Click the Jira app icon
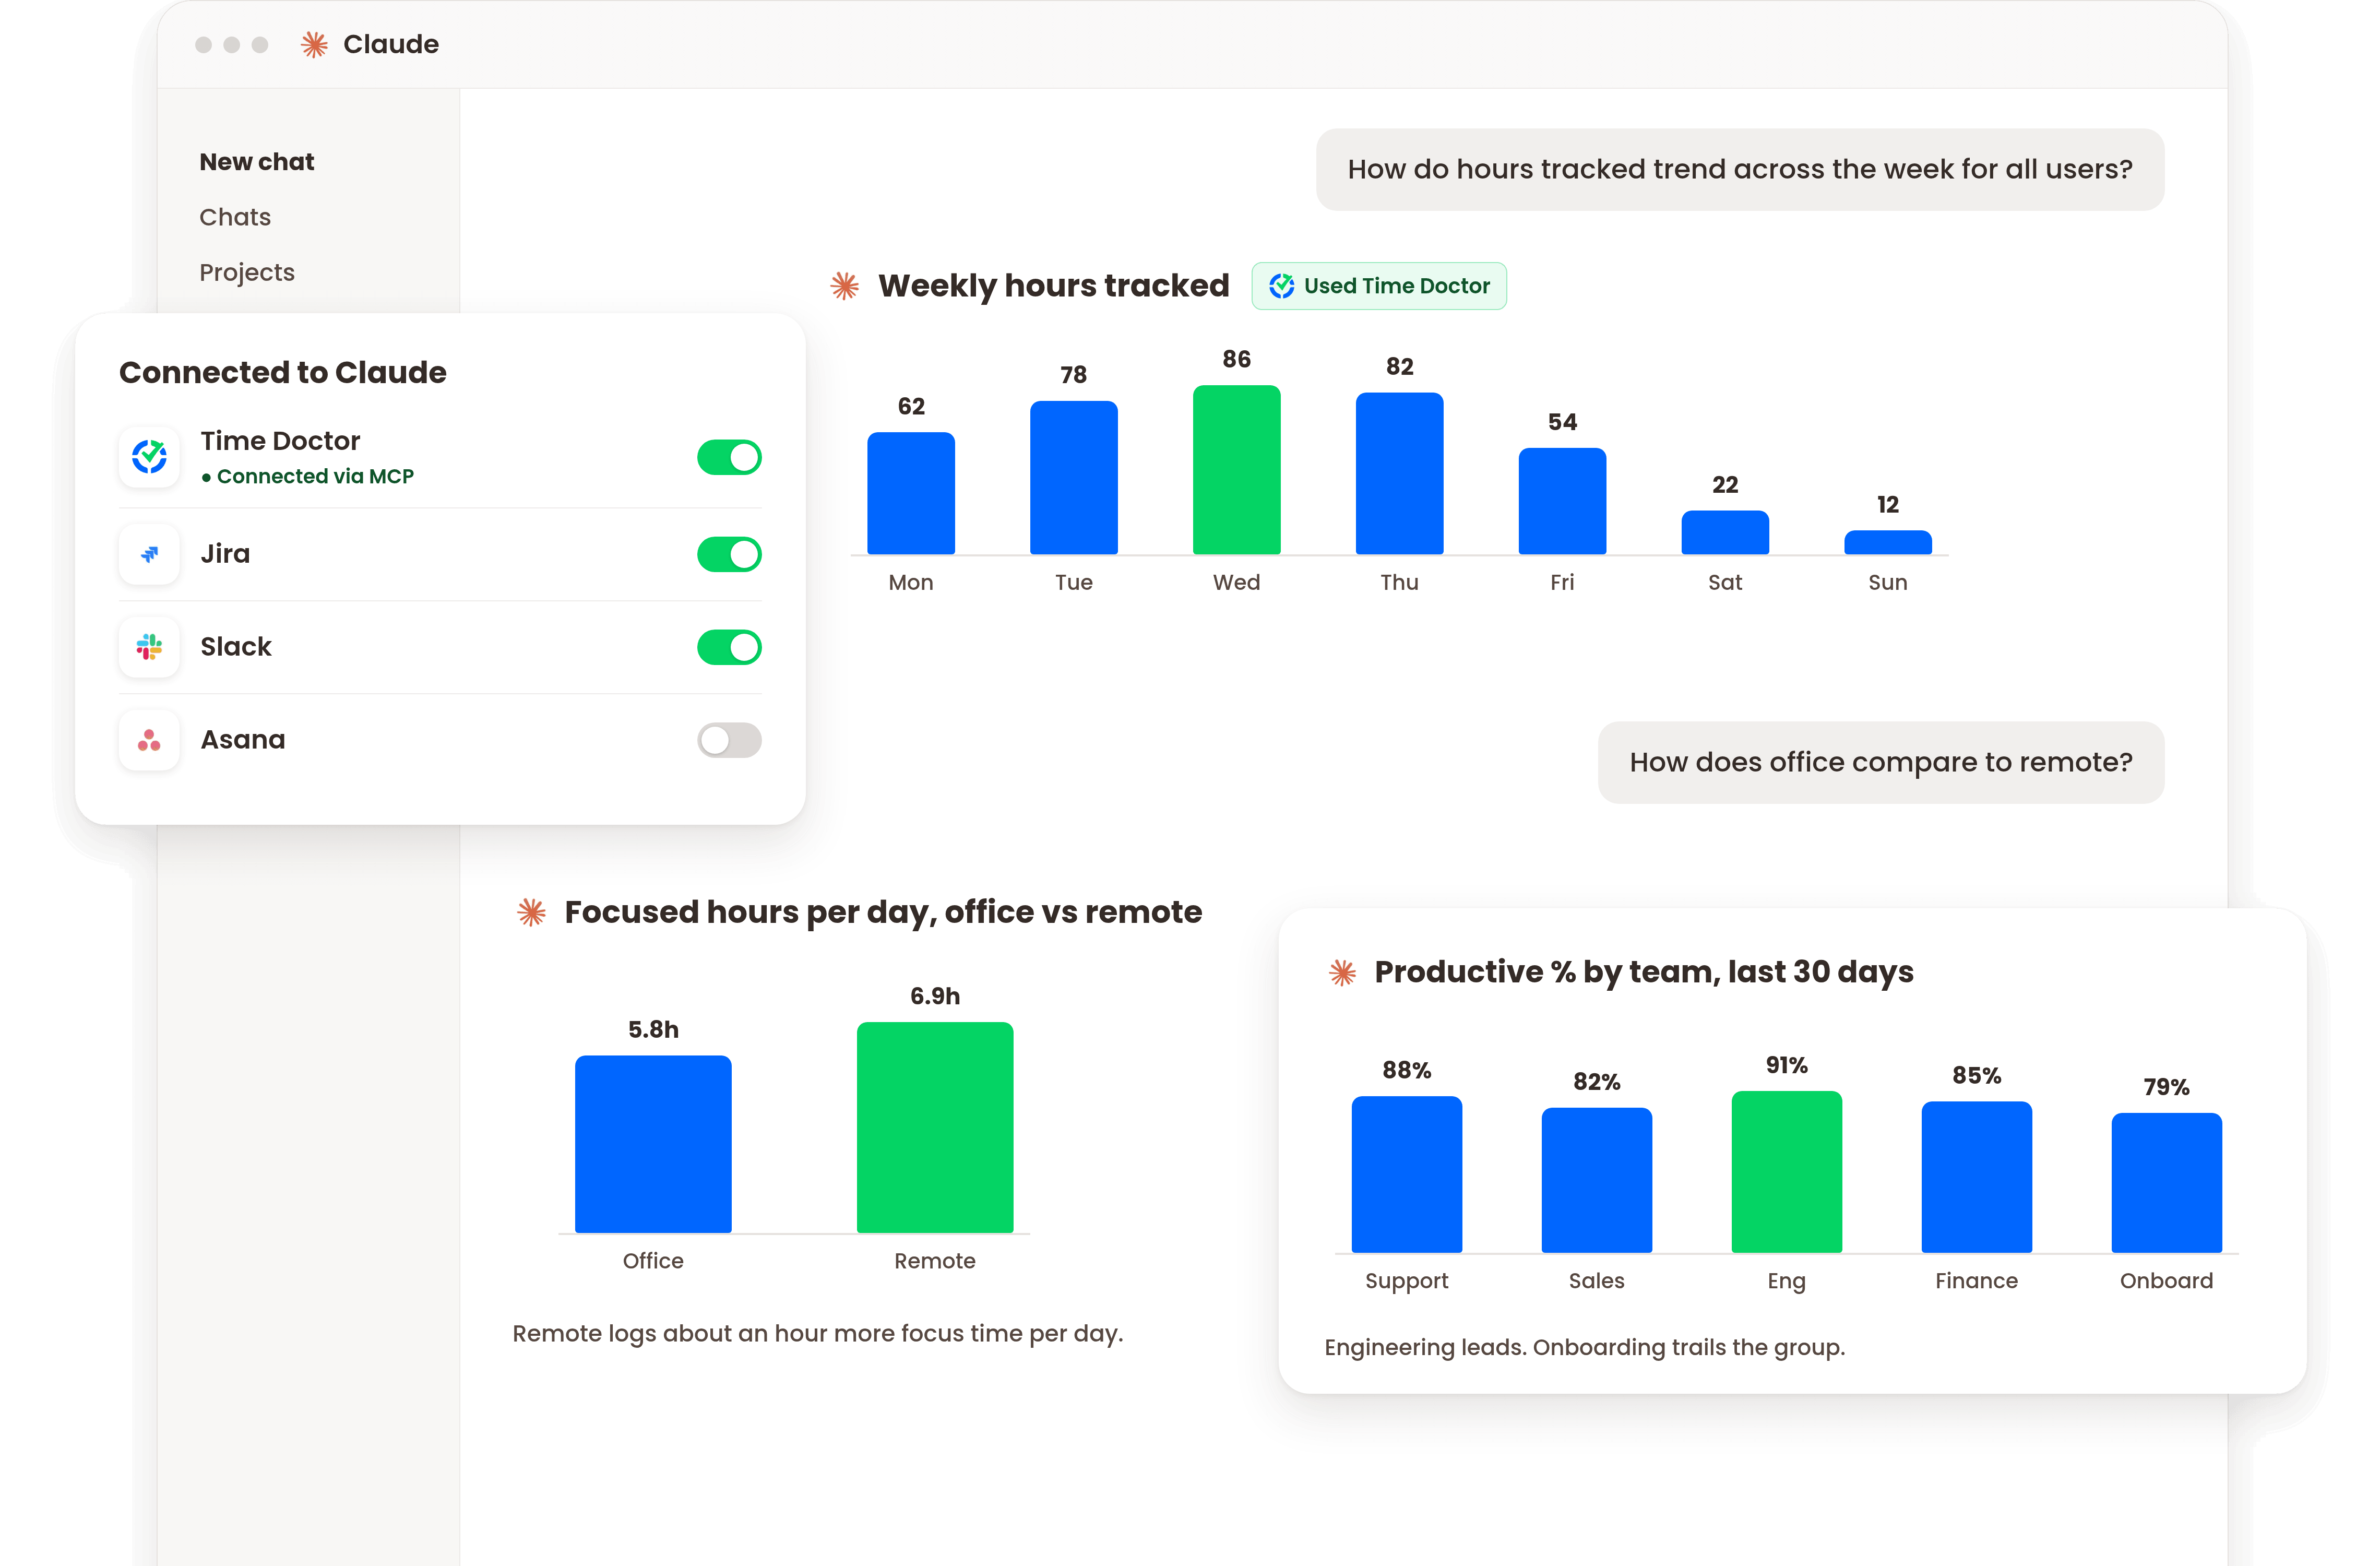Viewport: 2380px width, 1566px height. (x=150, y=554)
